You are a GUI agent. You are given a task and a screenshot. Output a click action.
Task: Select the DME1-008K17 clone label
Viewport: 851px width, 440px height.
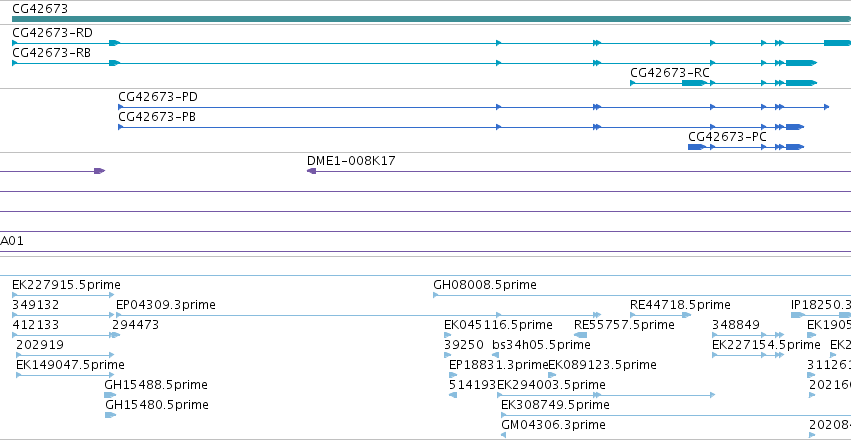[351, 161]
